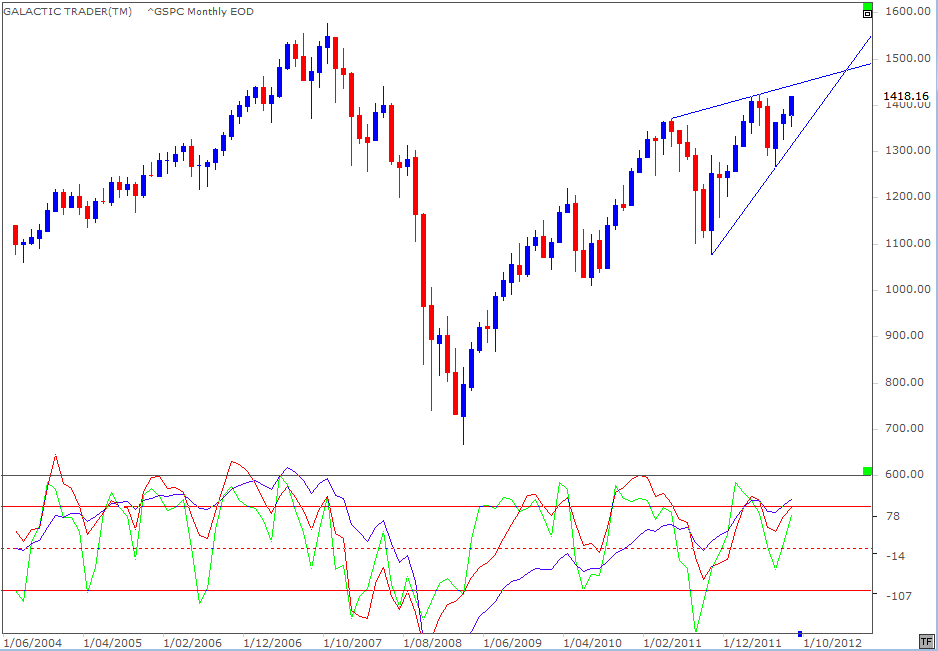Click the 1/10/2007 date label
938x651 pixels.
tap(352, 643)
